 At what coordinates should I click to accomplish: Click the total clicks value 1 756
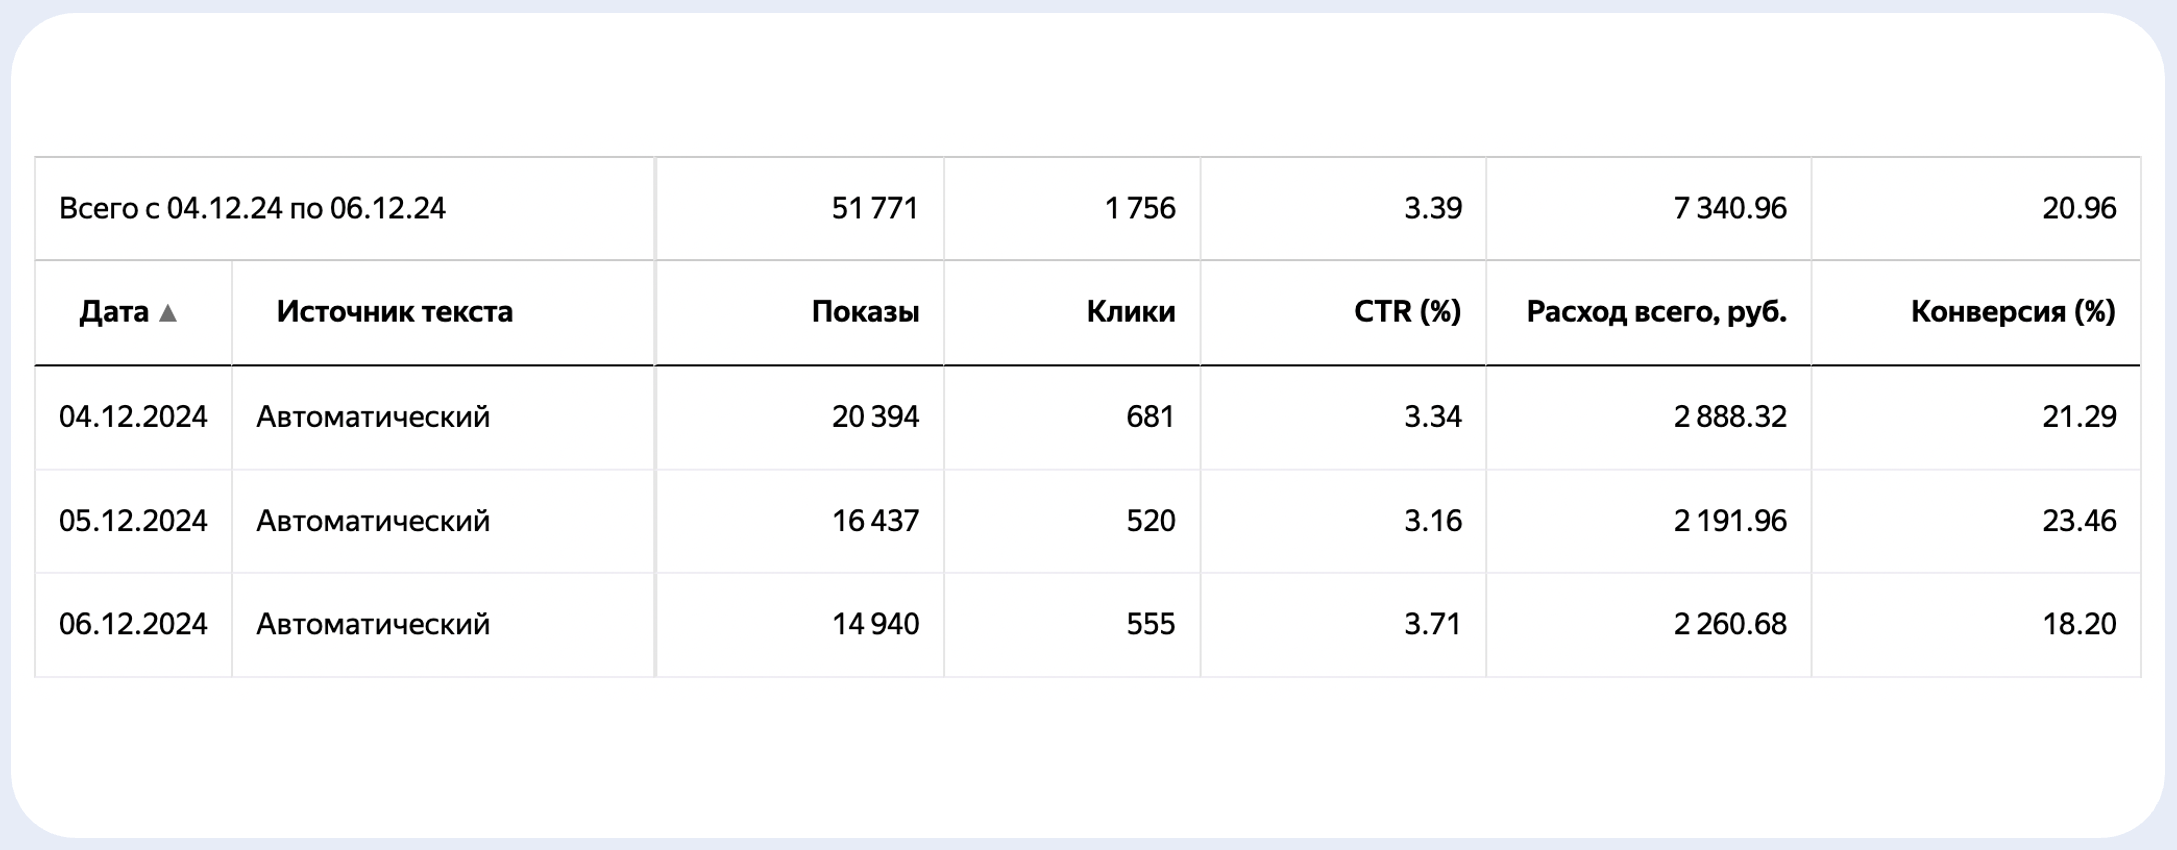pyautogui.click(x=1139, y=208)
